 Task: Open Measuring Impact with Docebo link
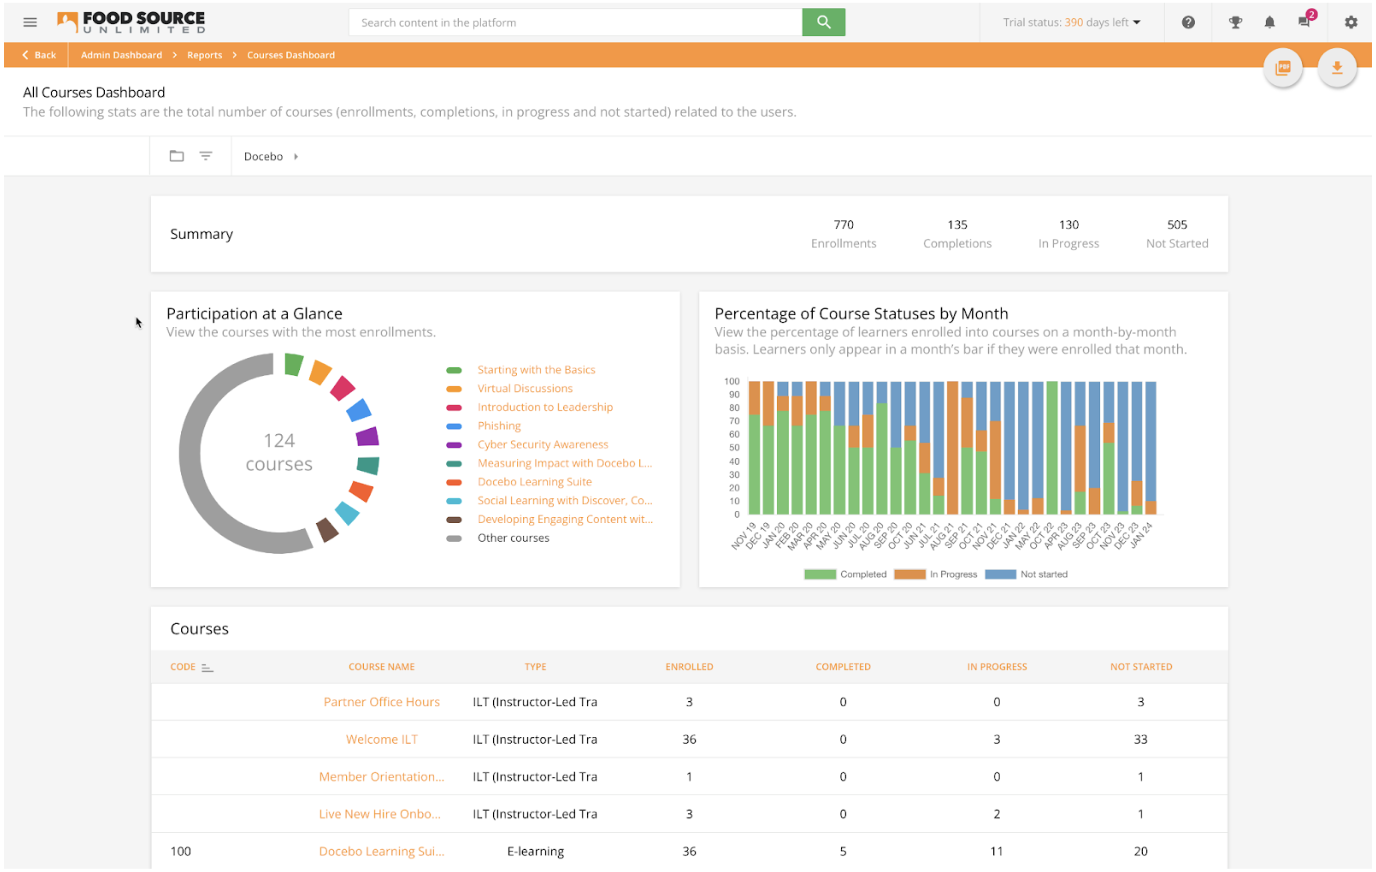pyautogui.click(x=565, y=463)
